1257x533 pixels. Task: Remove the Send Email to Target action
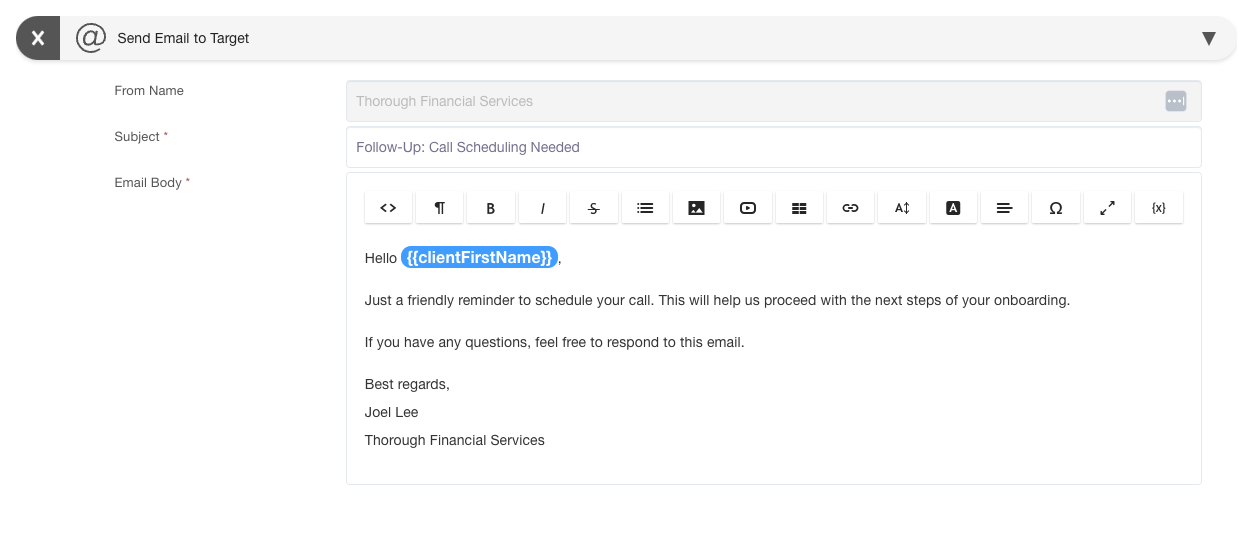[38, 38]
